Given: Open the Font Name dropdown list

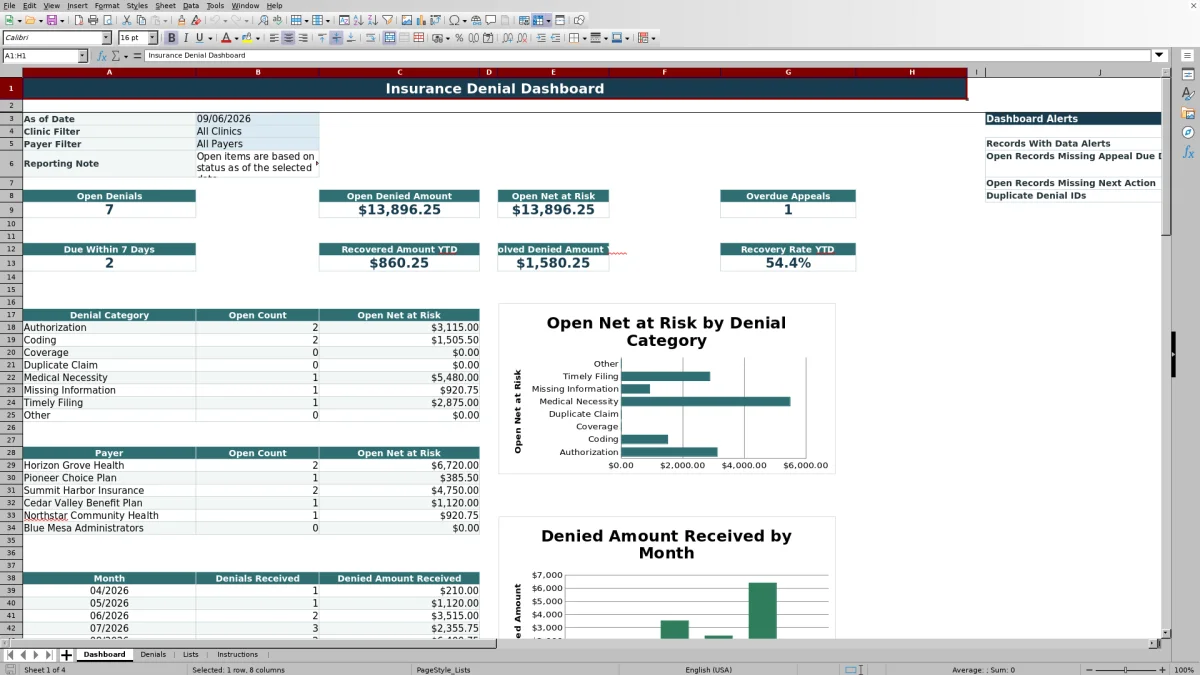Looking at the screenshot, I should pos(106,38).
